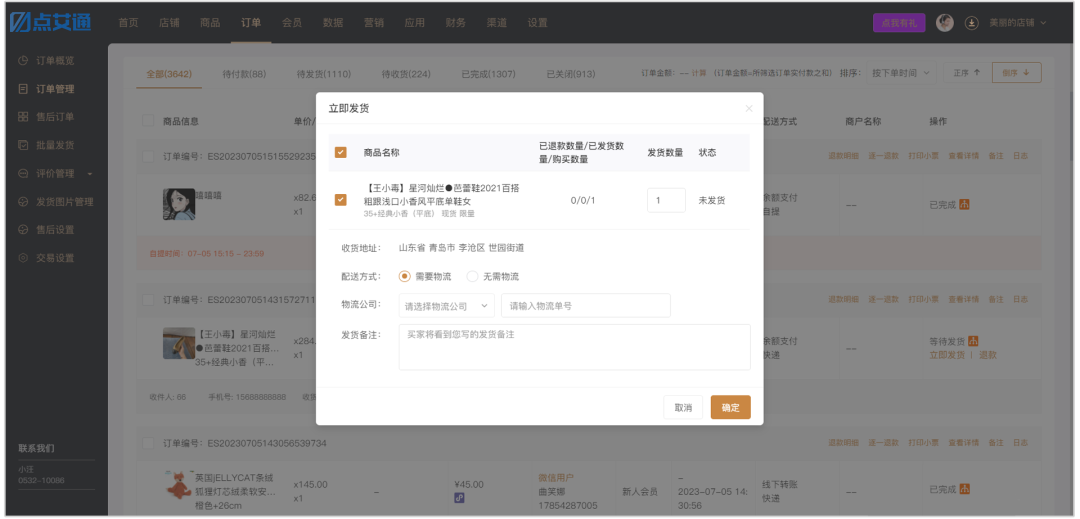Open the 芭蕾鞋 product thumbnail in order list
The height and width of the screenshot is (519, 1080).
[179, 343]
